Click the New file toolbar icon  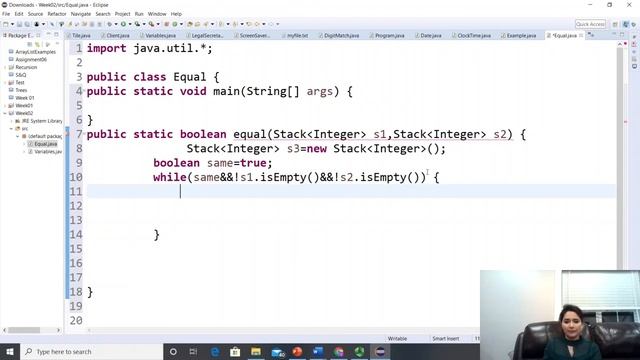(x=6, y=24)
